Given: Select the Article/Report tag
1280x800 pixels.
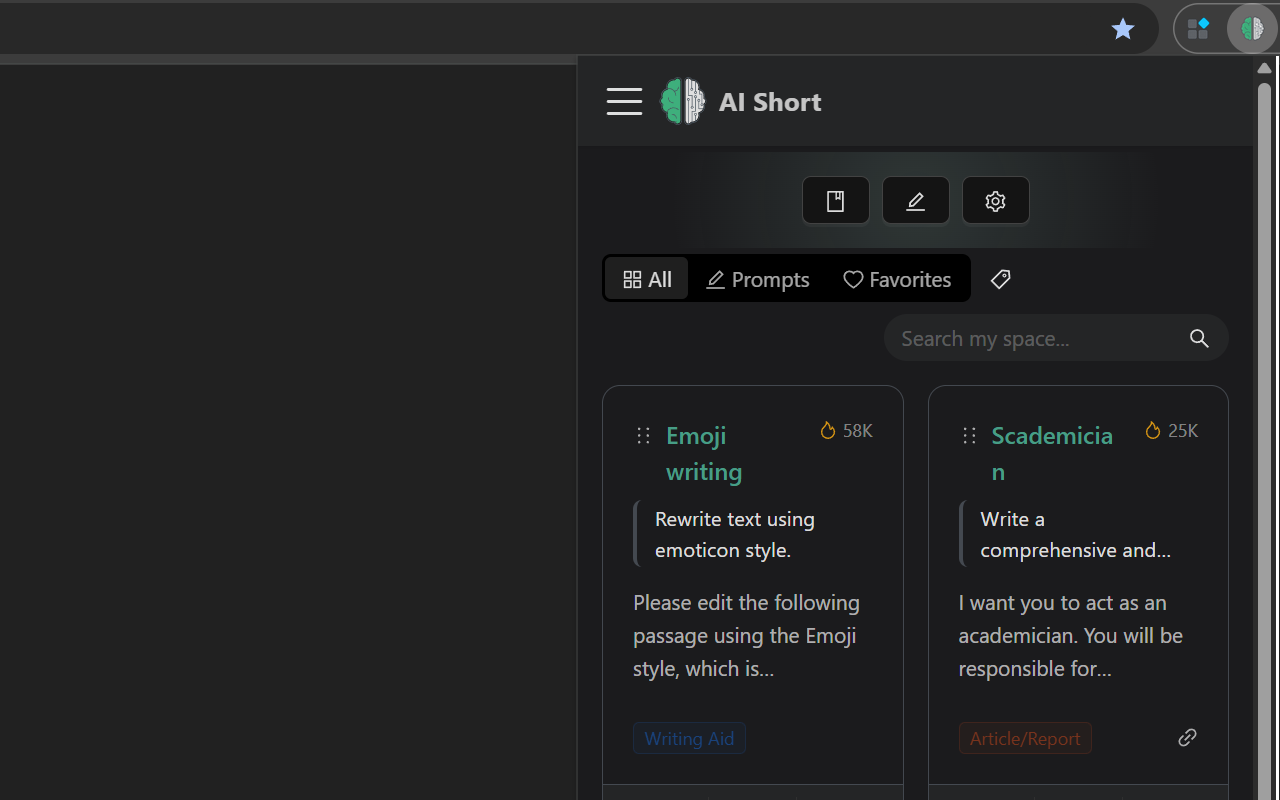Looking at the screenshot, I should click(x=1025, y=738).
